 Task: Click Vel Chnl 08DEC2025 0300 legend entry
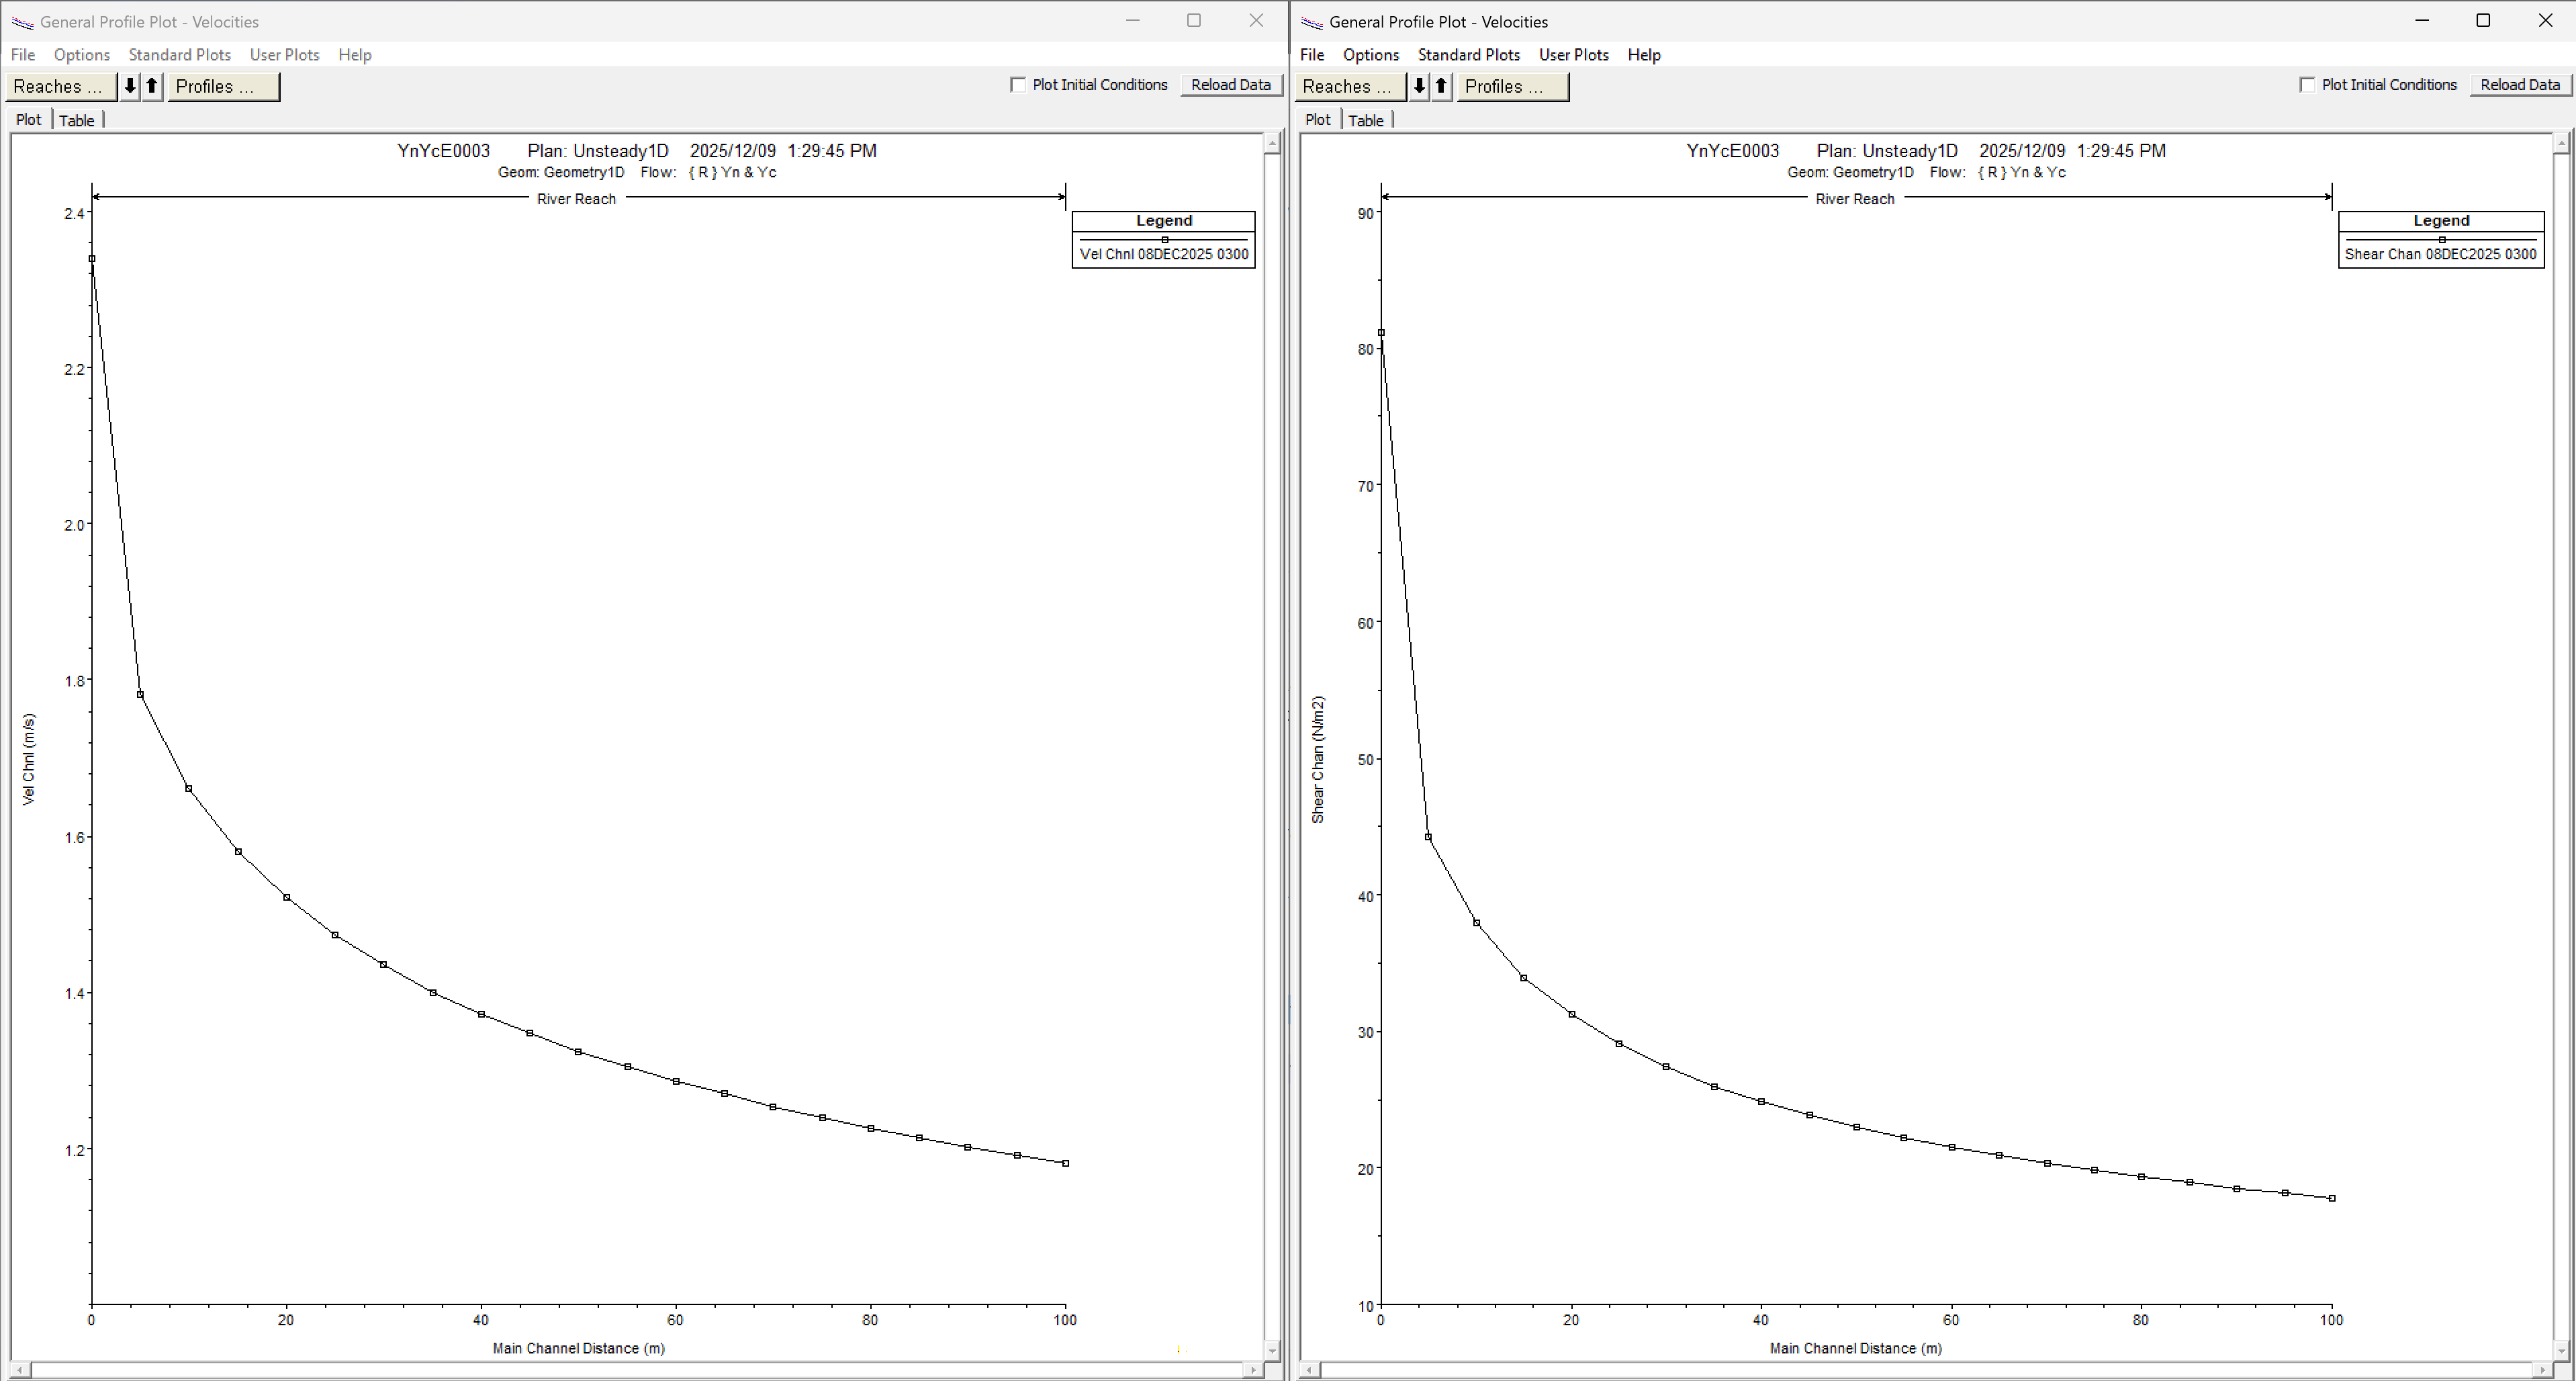pos(1164,254)
